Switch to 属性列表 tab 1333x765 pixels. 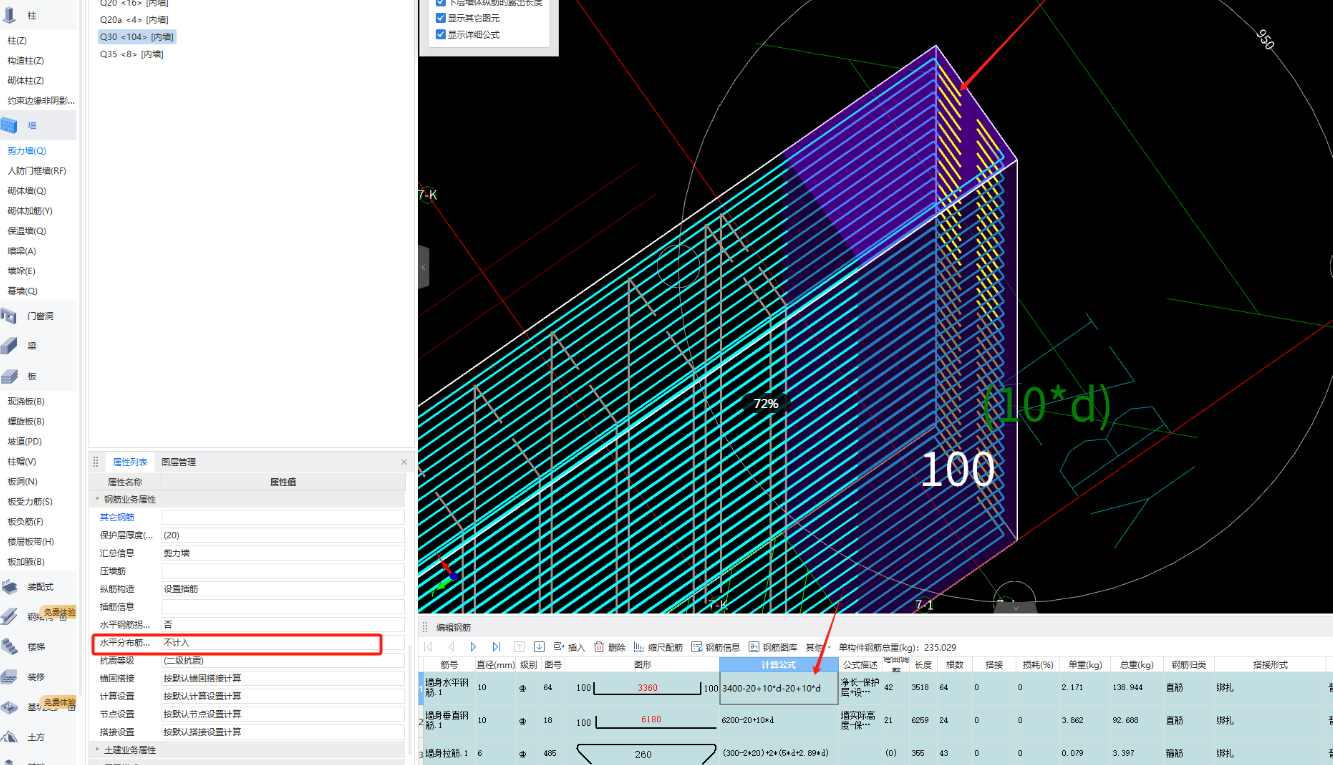[x=130, y=462]
